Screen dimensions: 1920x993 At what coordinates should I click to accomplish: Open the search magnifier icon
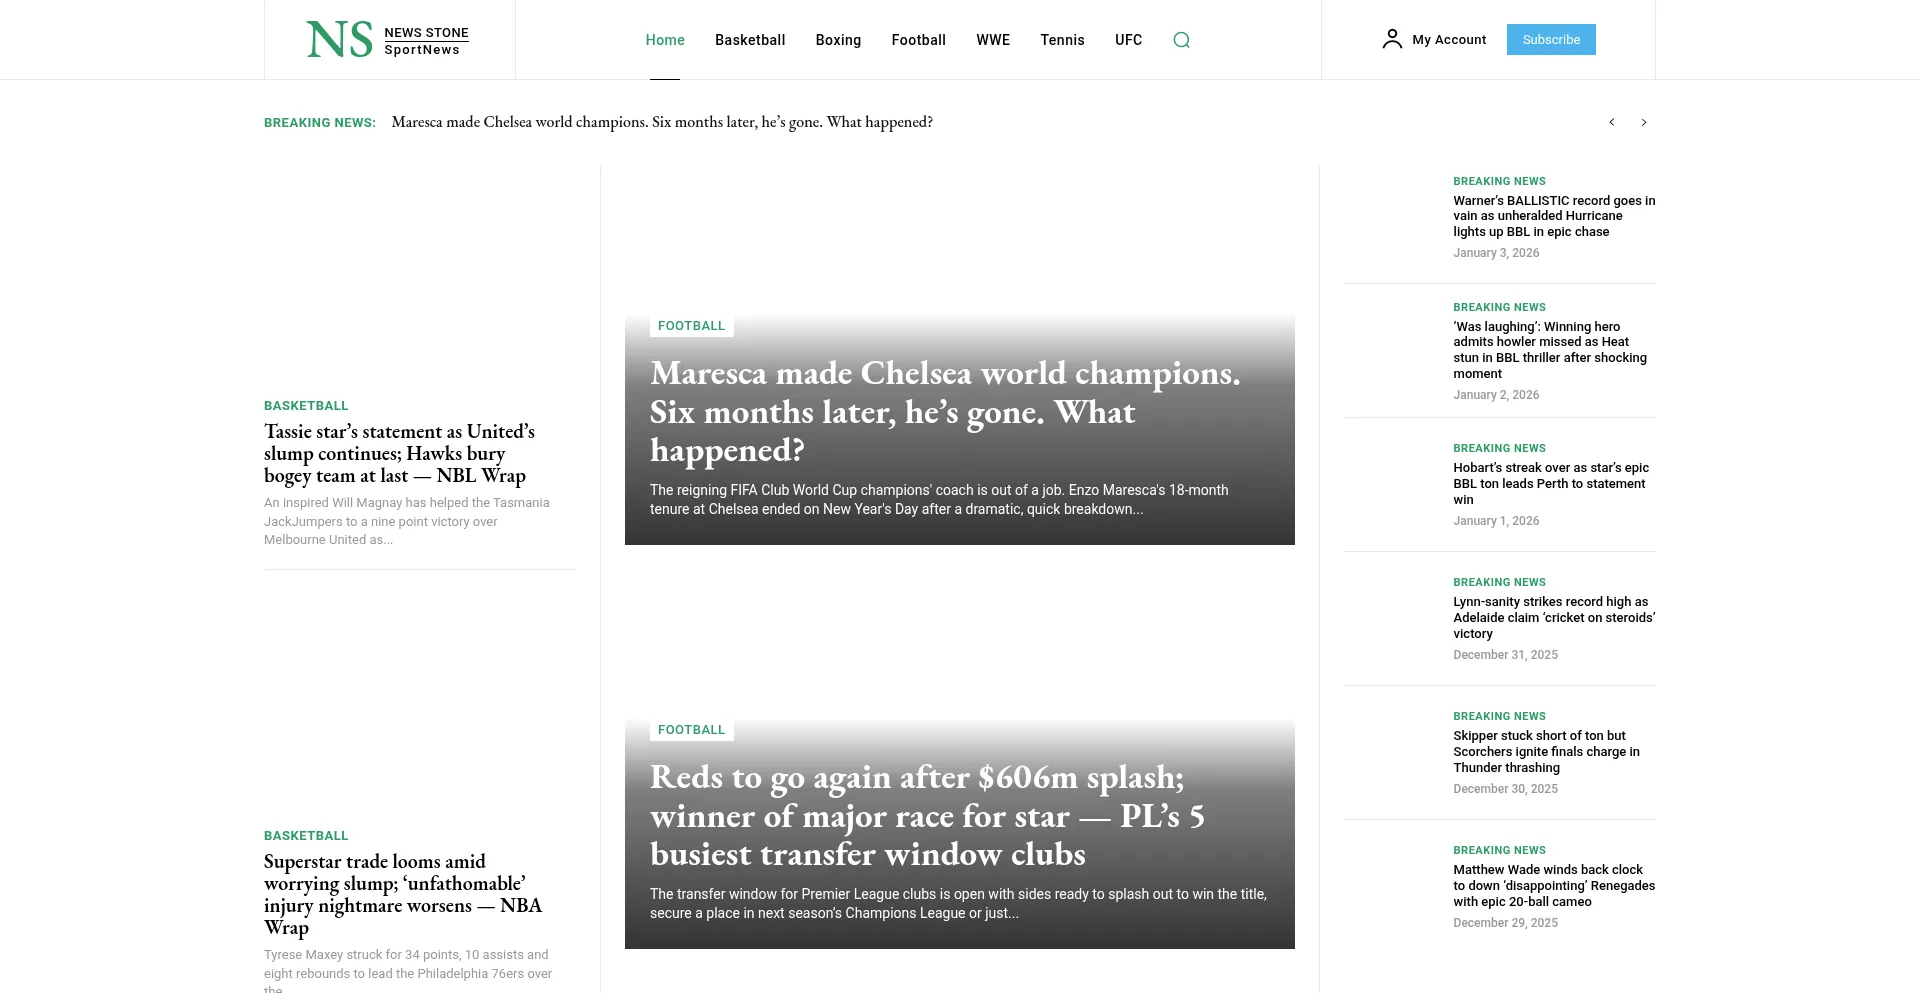point(1181,40)
